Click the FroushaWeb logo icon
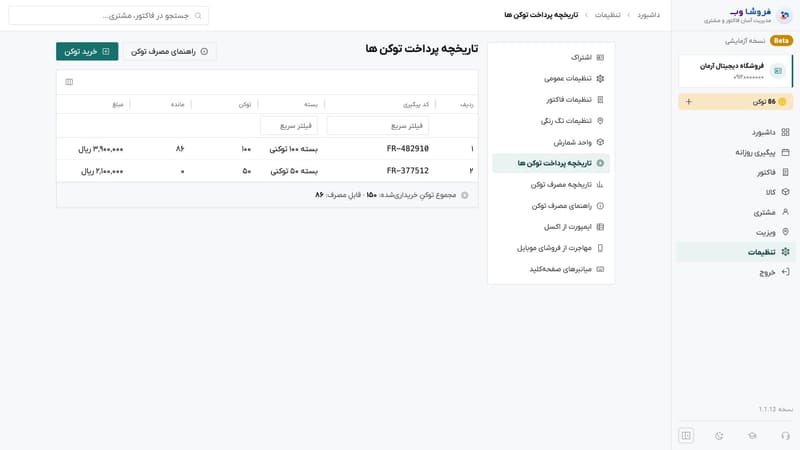 click(784, 16)
